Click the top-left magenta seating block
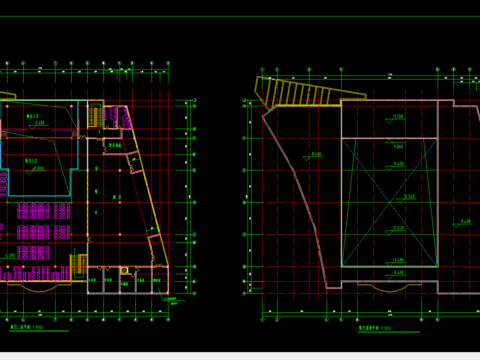 tap(33, 211)
